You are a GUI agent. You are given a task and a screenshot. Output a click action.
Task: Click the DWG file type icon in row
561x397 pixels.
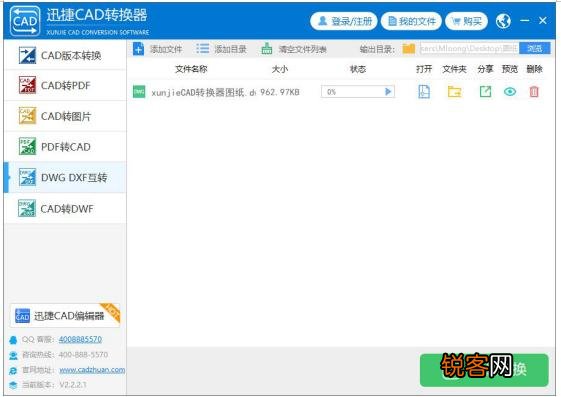coord(139,92)
